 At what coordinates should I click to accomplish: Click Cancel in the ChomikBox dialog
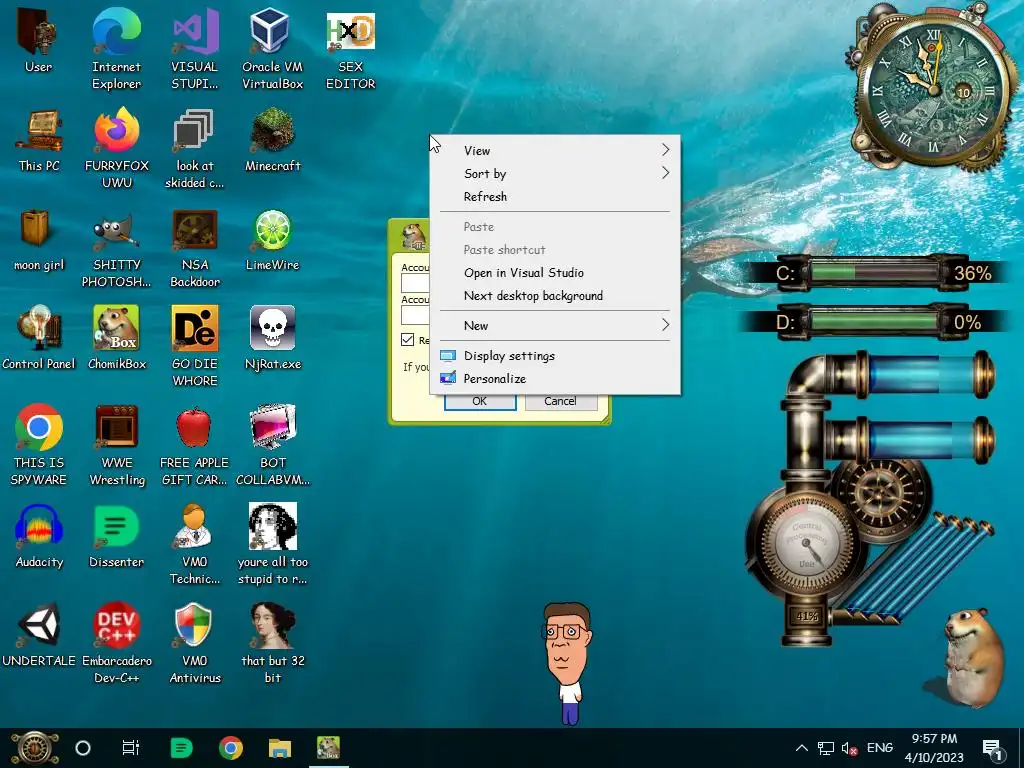pos(560,401)
